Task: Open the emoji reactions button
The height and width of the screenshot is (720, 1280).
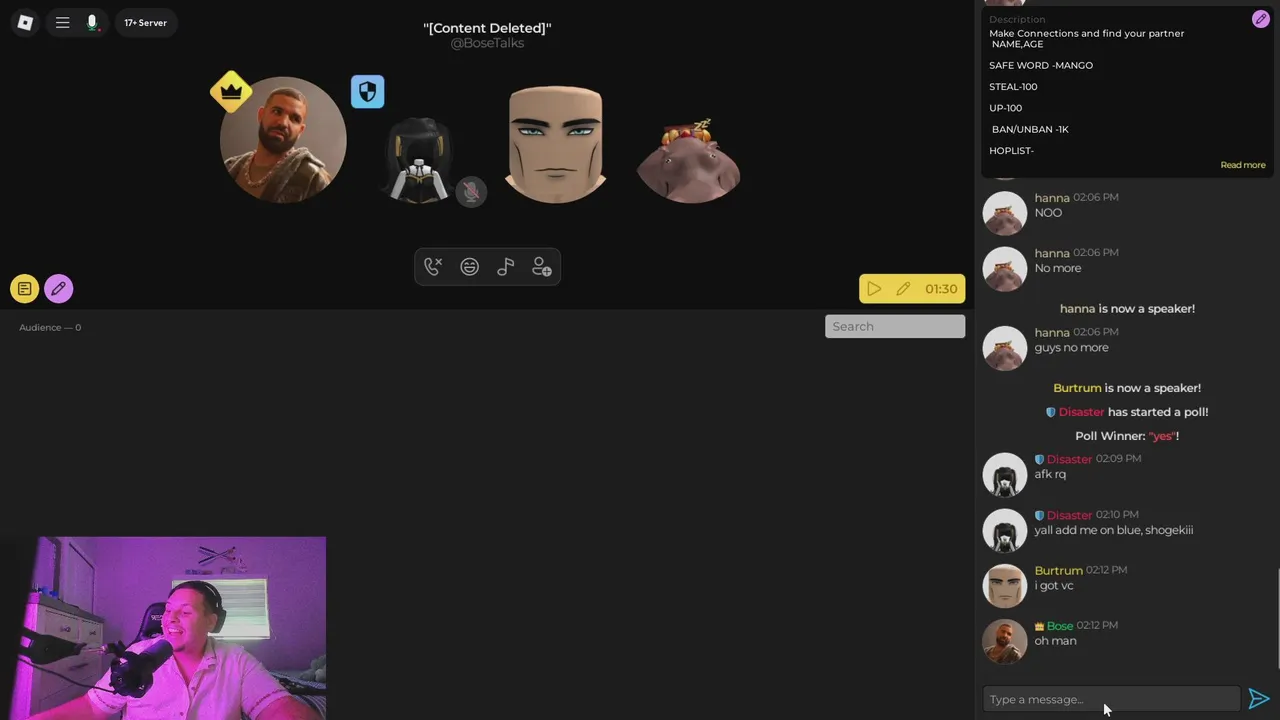Action: coord(469,267)
